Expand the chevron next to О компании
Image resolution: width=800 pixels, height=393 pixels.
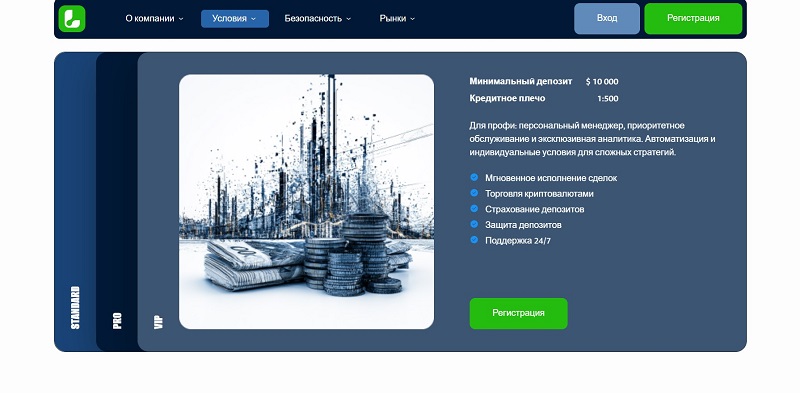[181, 19]
